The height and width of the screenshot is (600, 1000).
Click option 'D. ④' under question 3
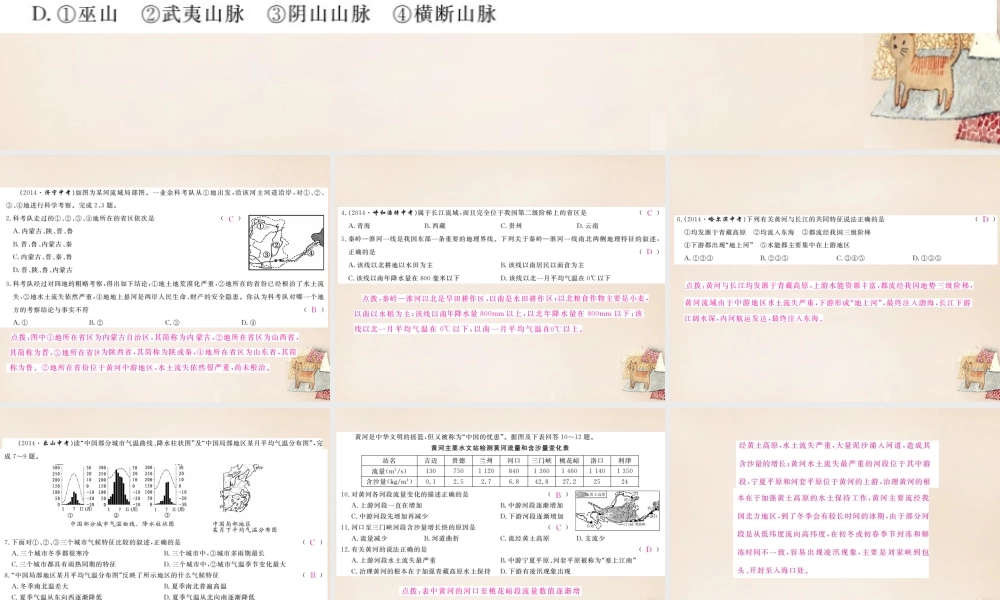pyautogui.click(x=249, y=322)
